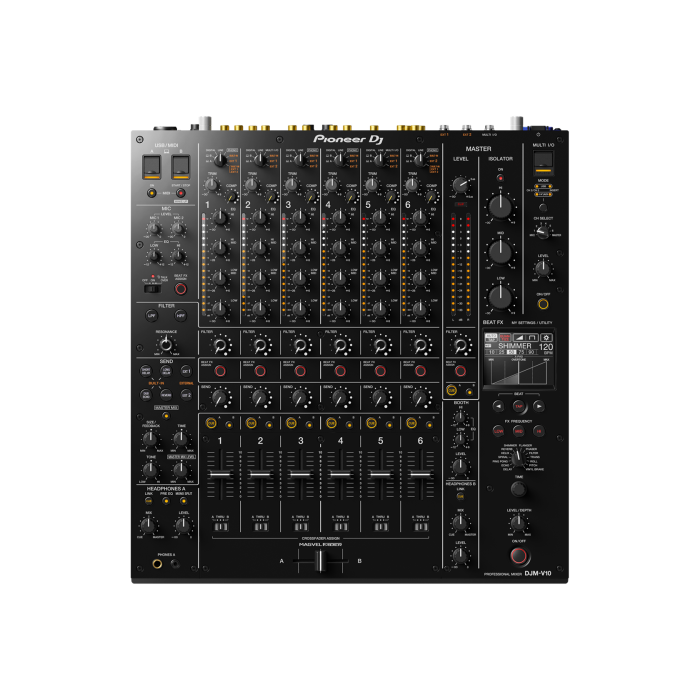This screenshot has height=700, width=700.
Task: Enable channel 4 CUE A button
Action: [x=331, y=423]
